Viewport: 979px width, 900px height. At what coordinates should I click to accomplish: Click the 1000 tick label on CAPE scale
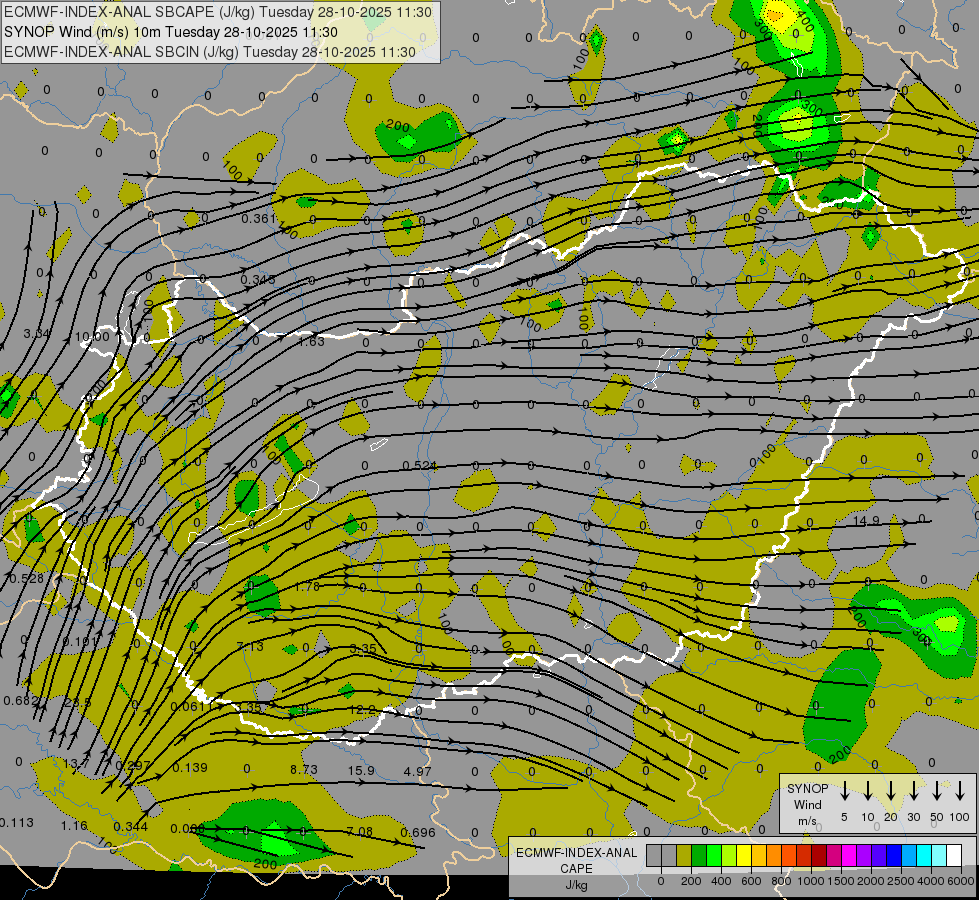810,881
